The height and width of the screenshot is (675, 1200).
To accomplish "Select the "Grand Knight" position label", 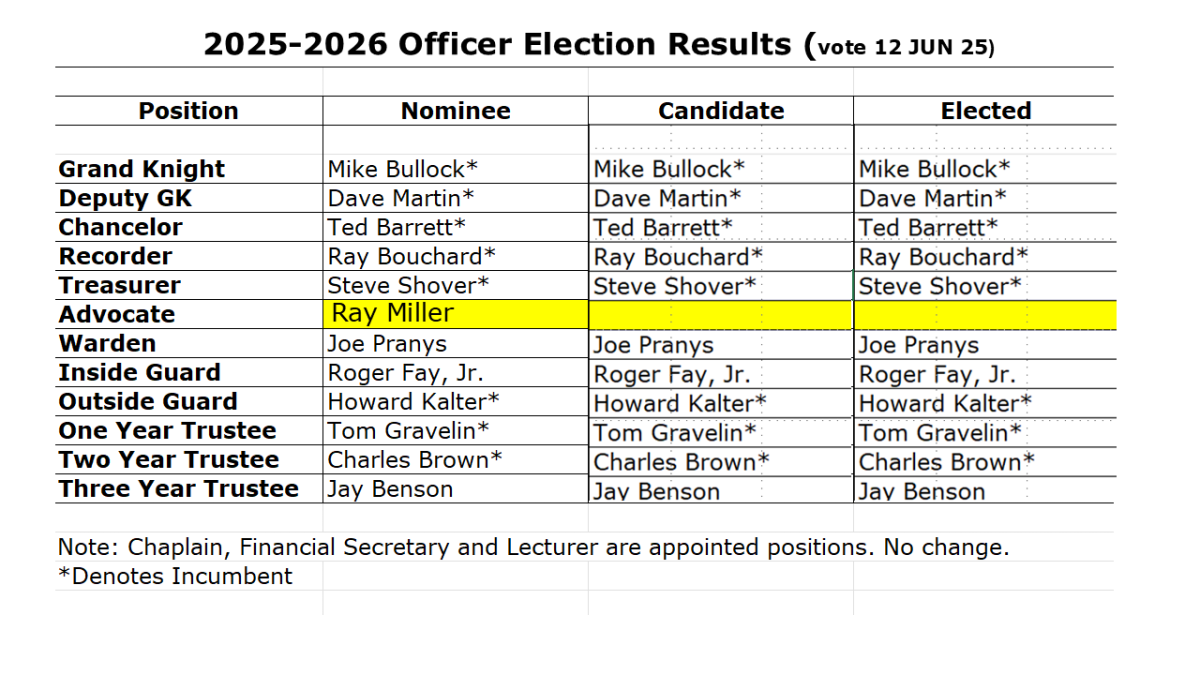I will click(x=142, y=169).
